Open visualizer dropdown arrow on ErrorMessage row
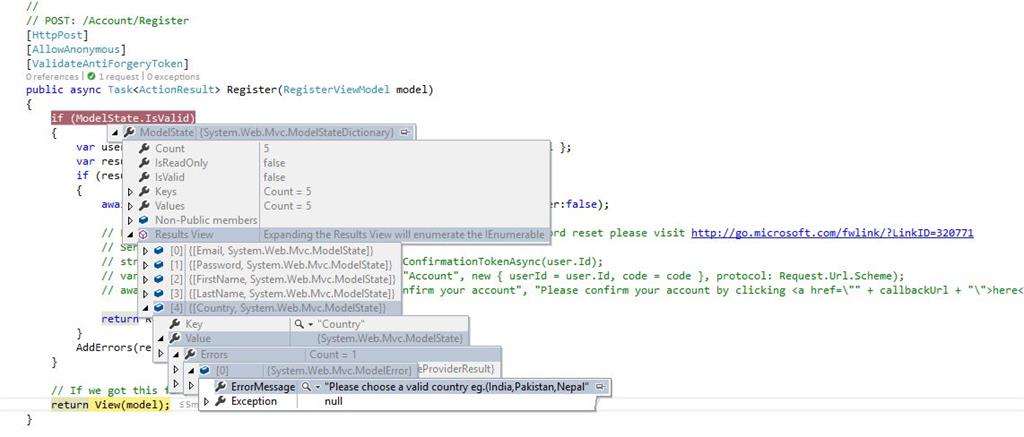Viewport: 1024px width, 437px height. click(317, 387)
